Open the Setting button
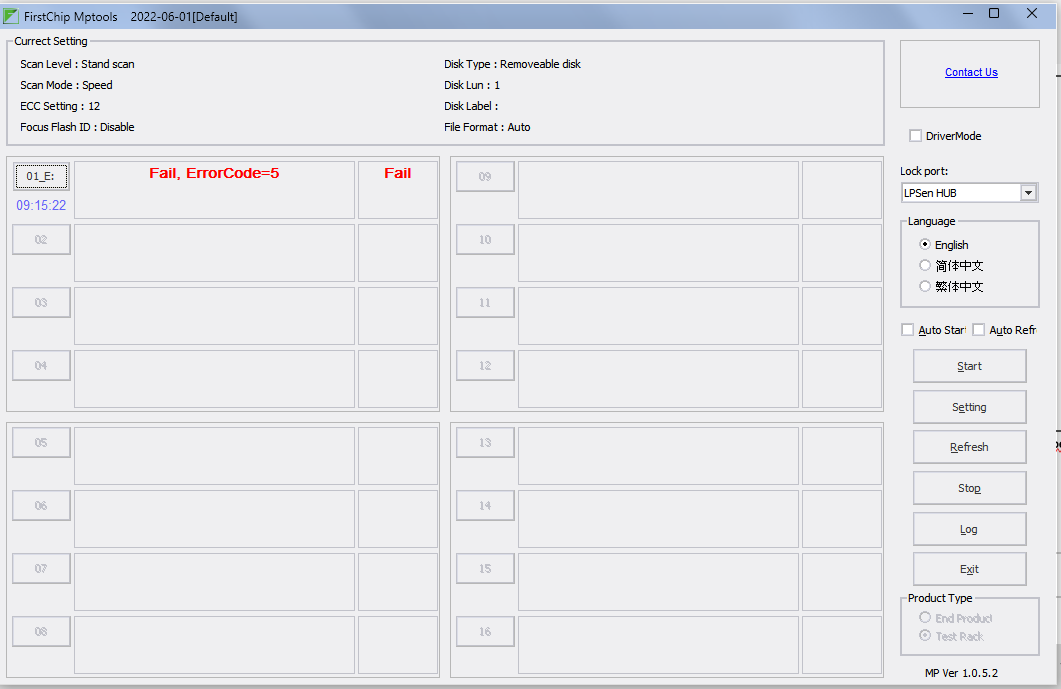 969,407
